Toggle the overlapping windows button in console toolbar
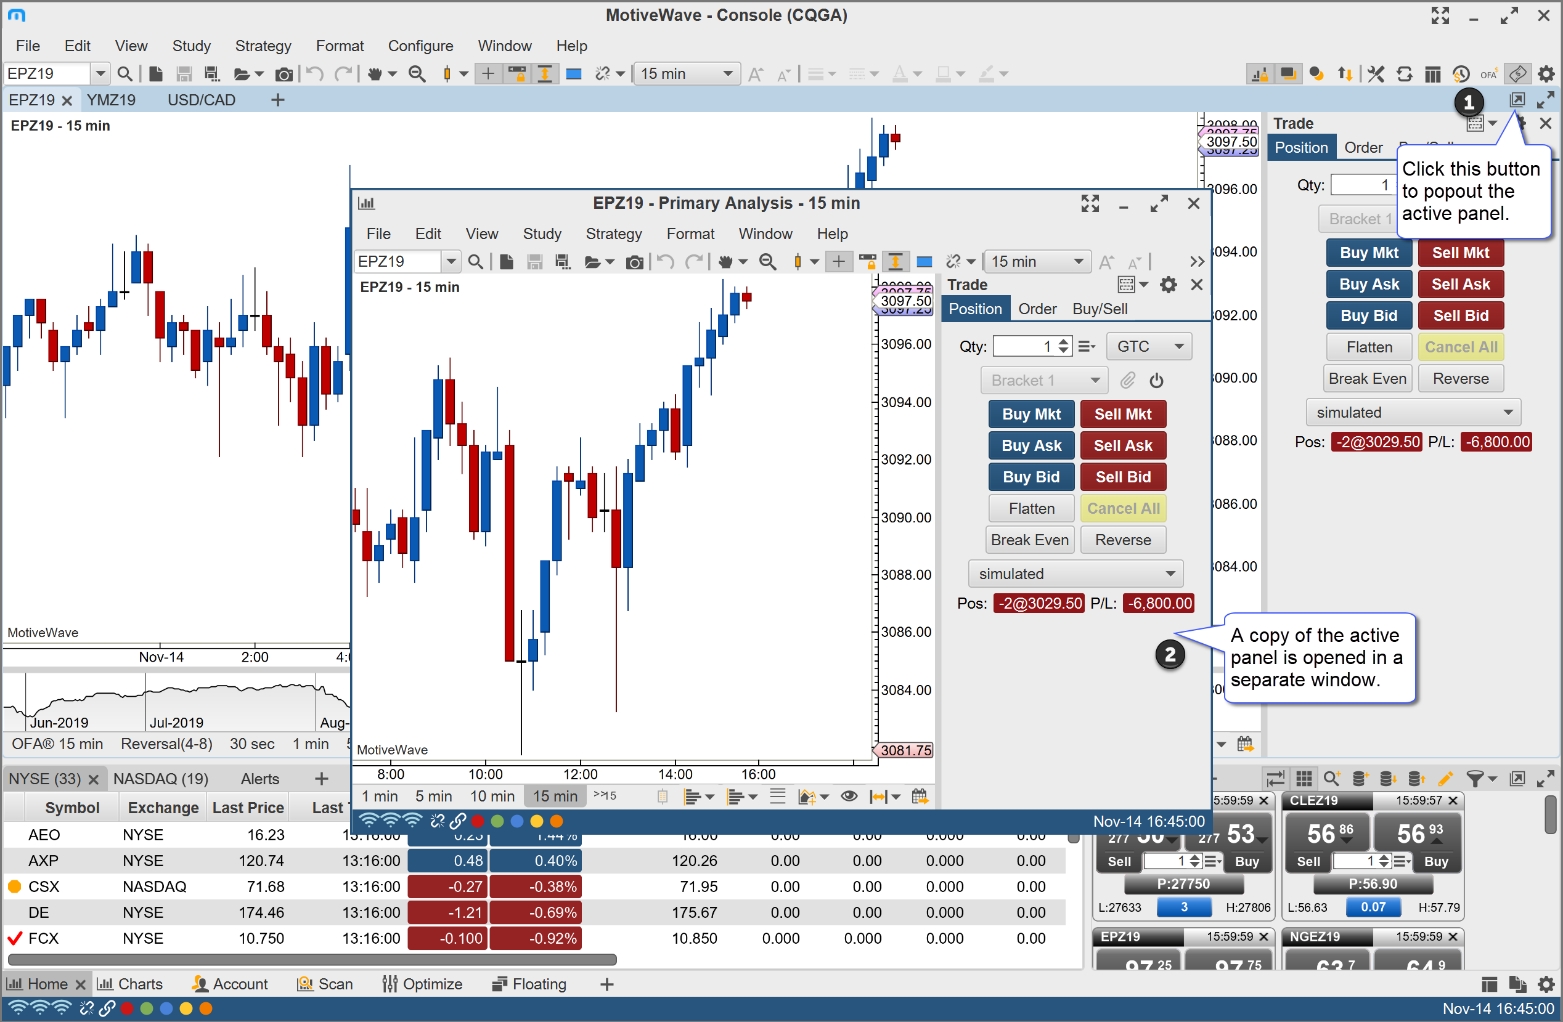 pyautogui.click(x=1288, y=74)
